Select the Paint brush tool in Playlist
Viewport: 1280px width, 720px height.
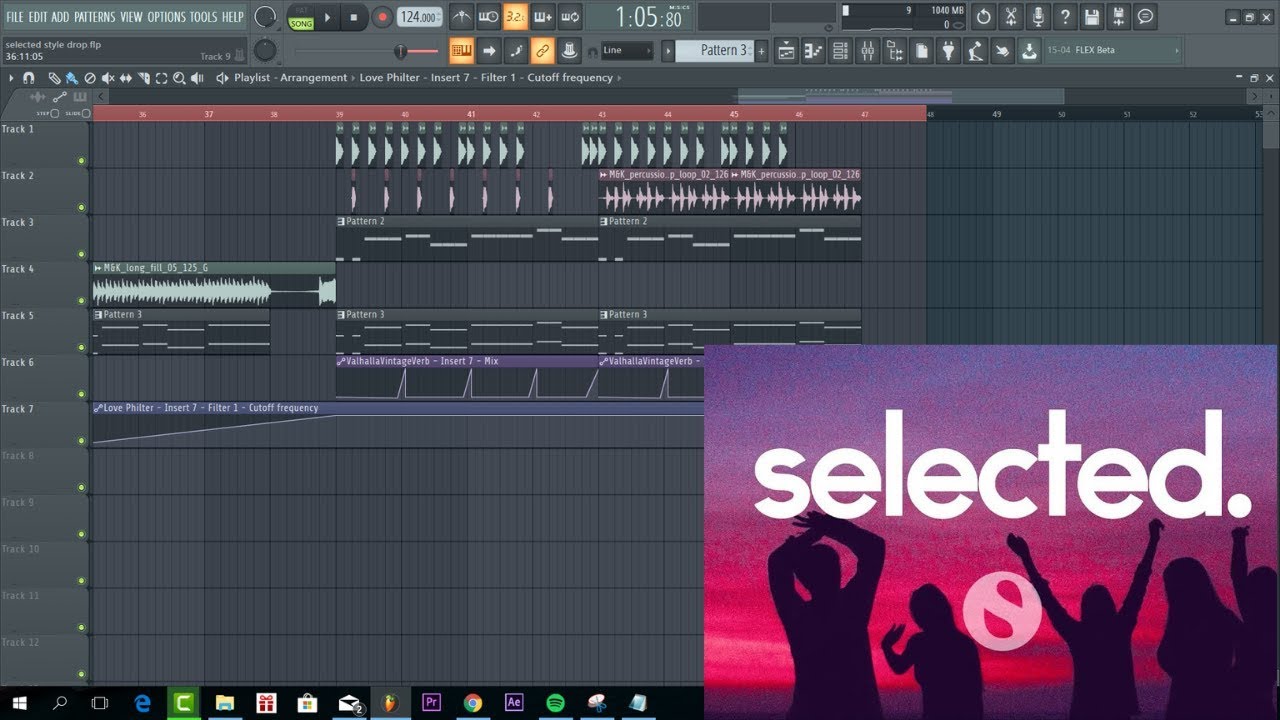[x=71, y=77]
